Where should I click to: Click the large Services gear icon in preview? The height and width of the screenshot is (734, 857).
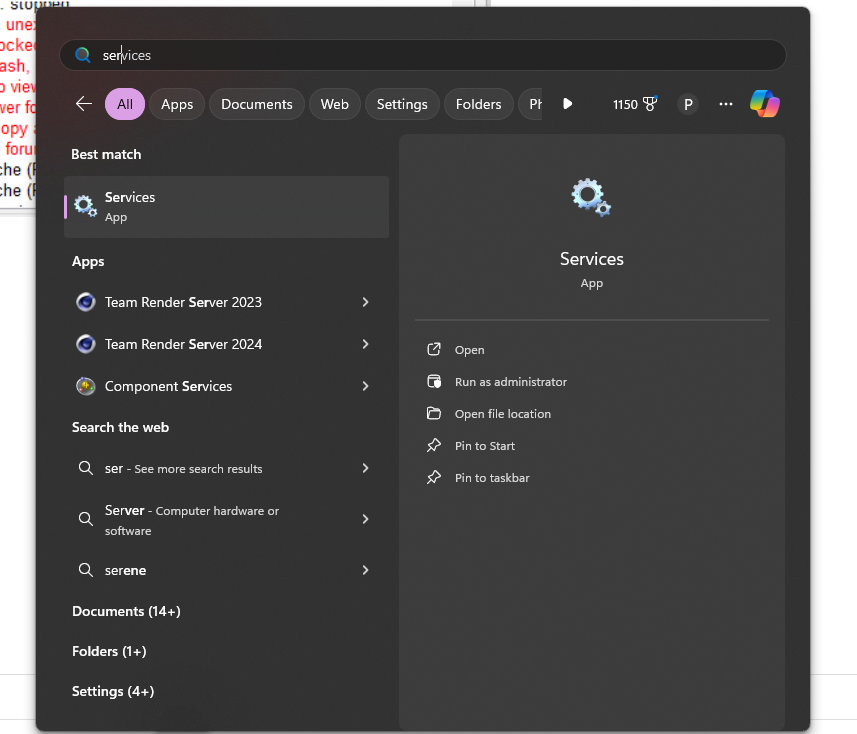click(x=591, y=197)
